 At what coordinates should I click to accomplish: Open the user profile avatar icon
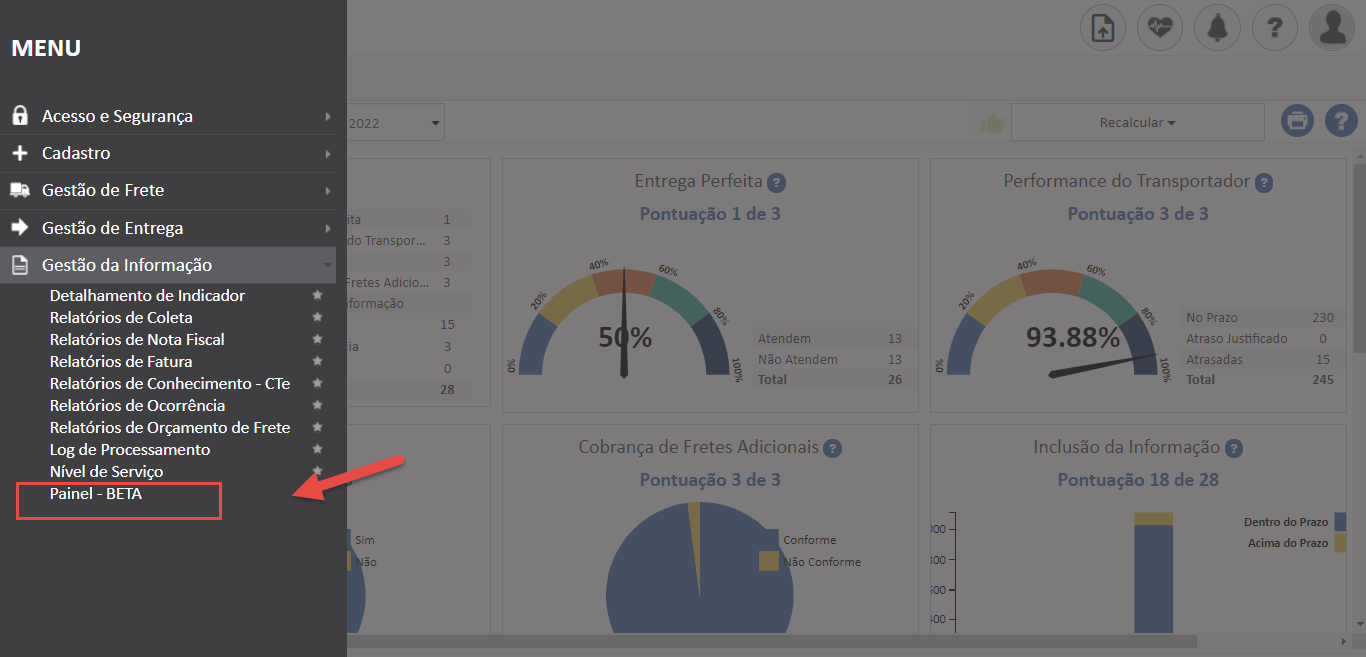[x=1331, y=27]
